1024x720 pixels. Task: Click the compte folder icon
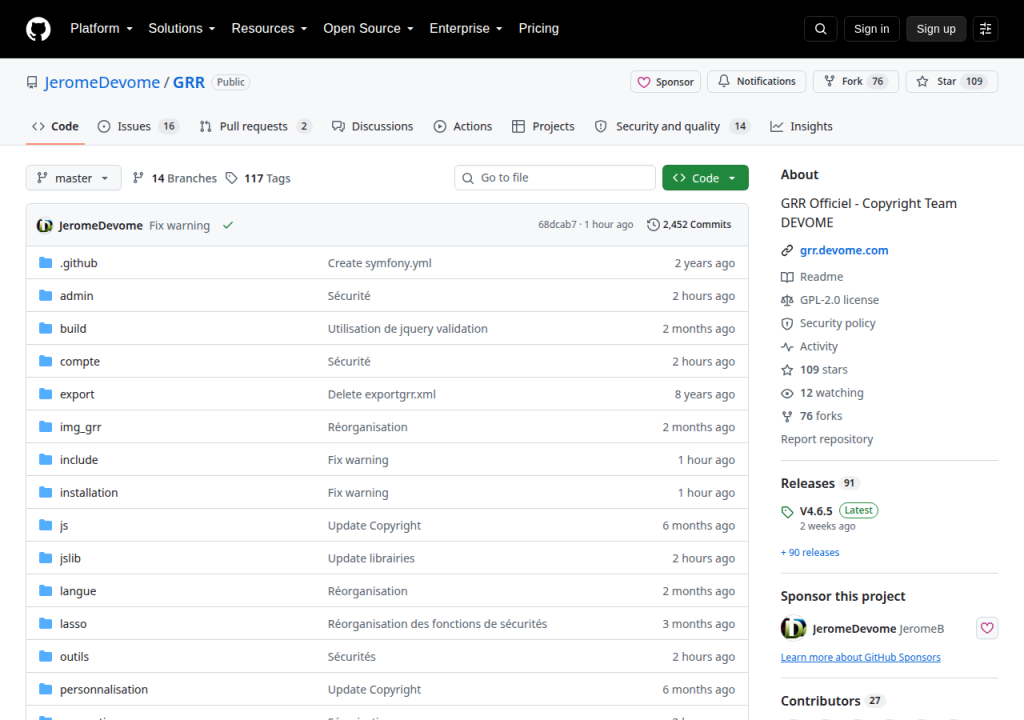pos(45,361)
